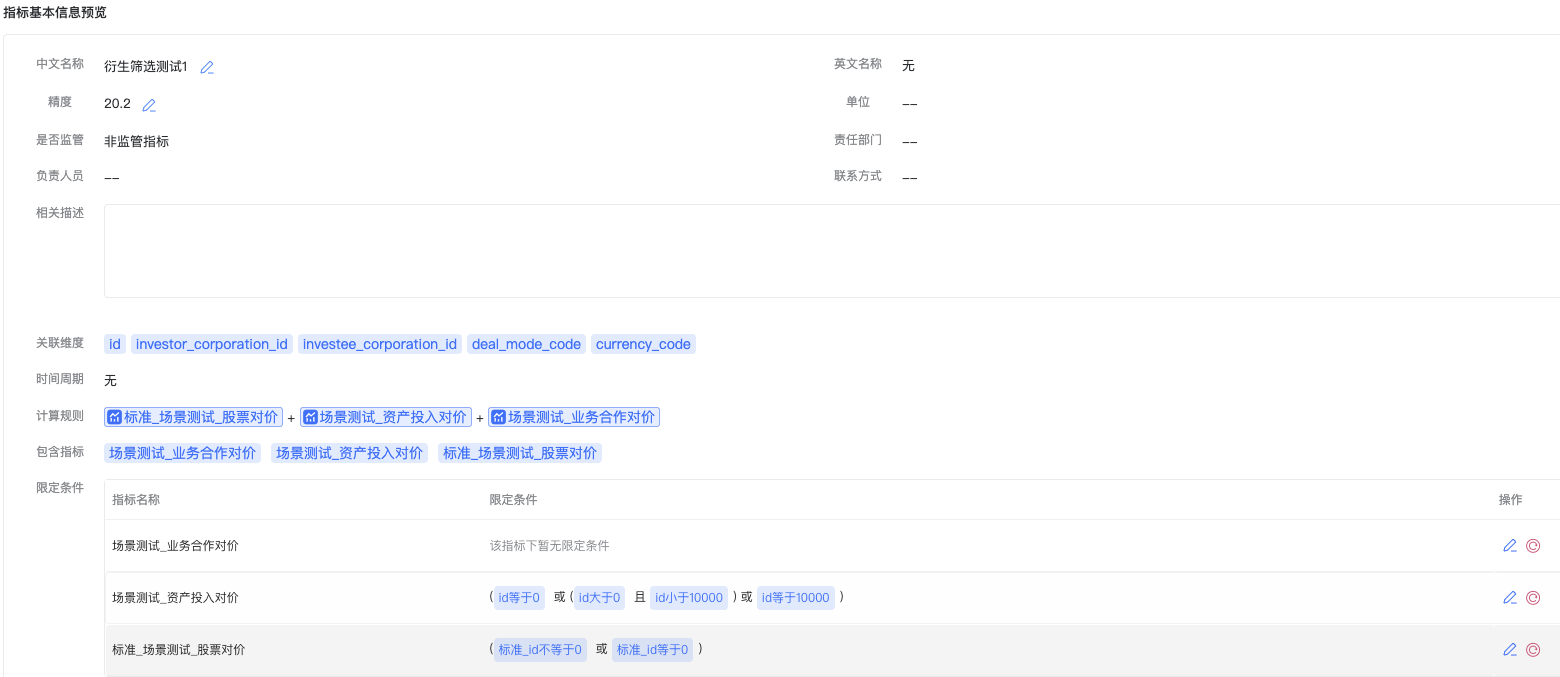Select the currency_code dimension tag

(643, 344)
